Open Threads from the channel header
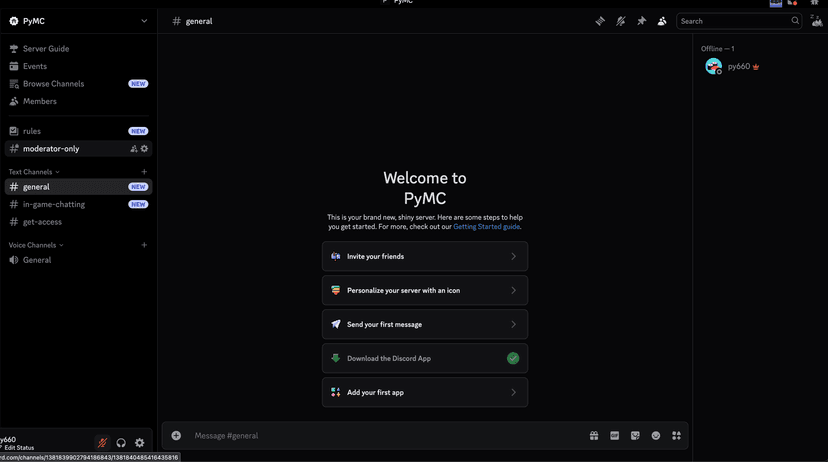Screen dimensions: 828x462 point(600,21)
